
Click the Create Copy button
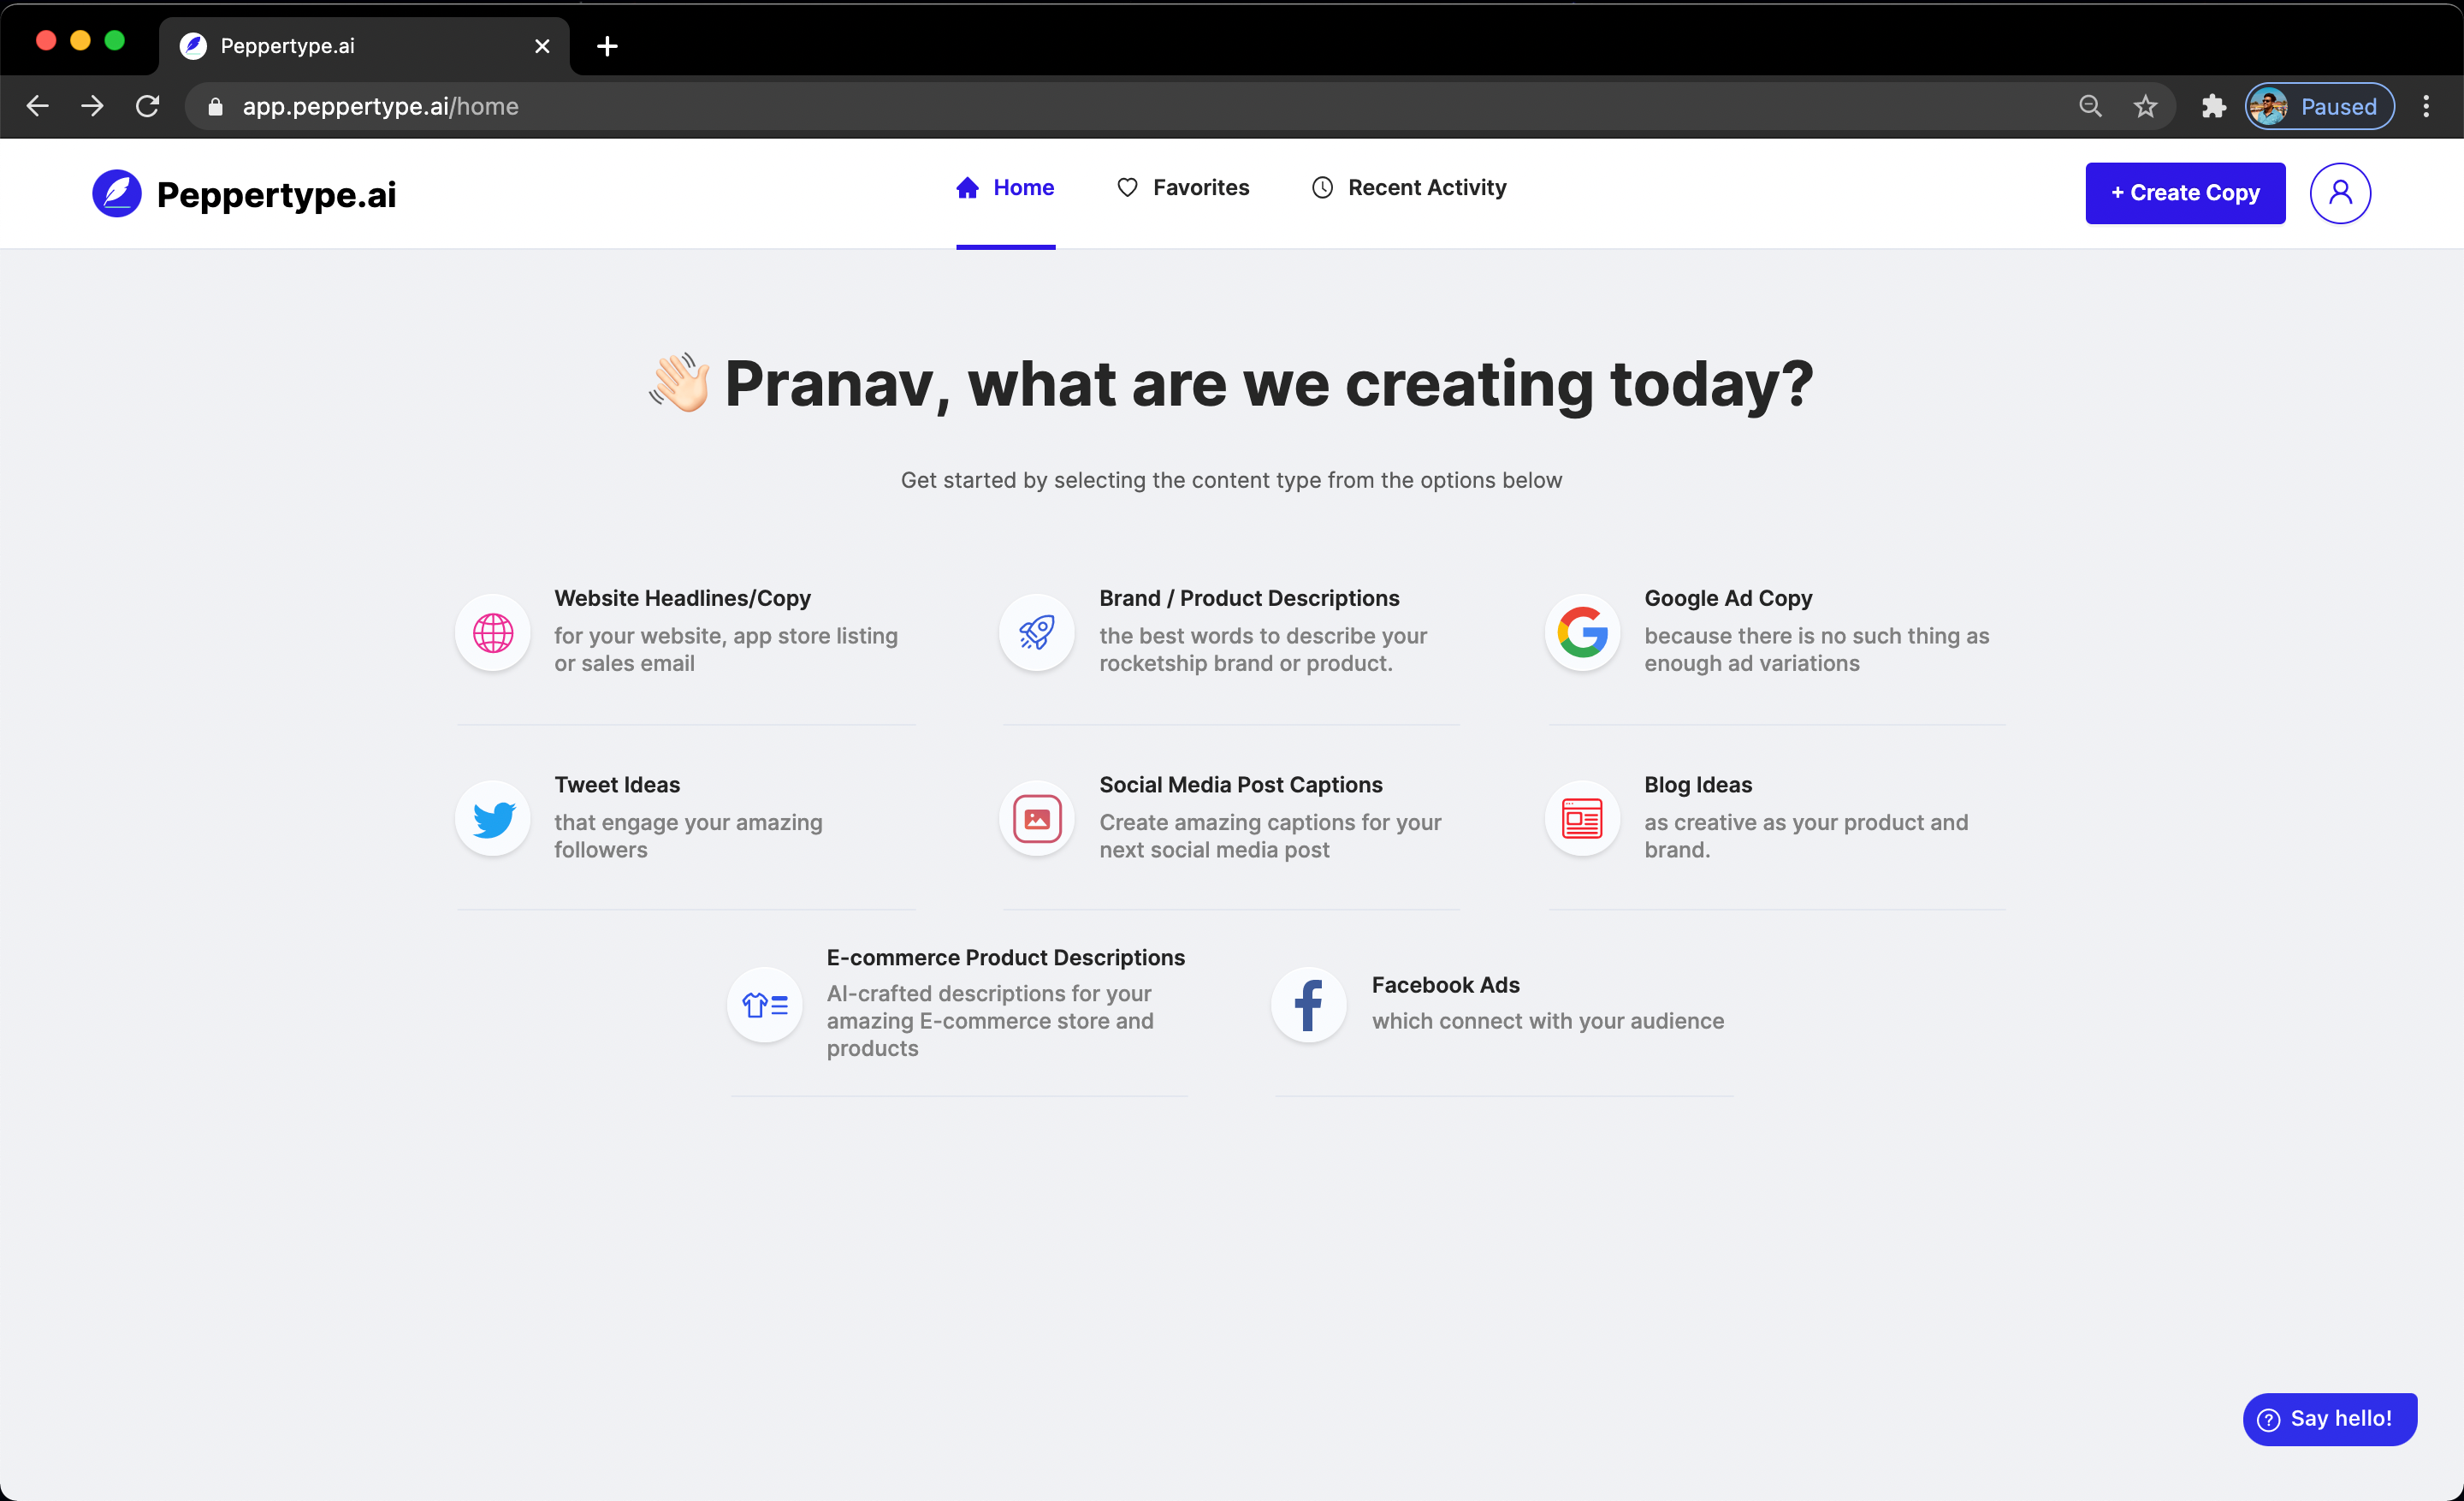(x=2184, y=193)
